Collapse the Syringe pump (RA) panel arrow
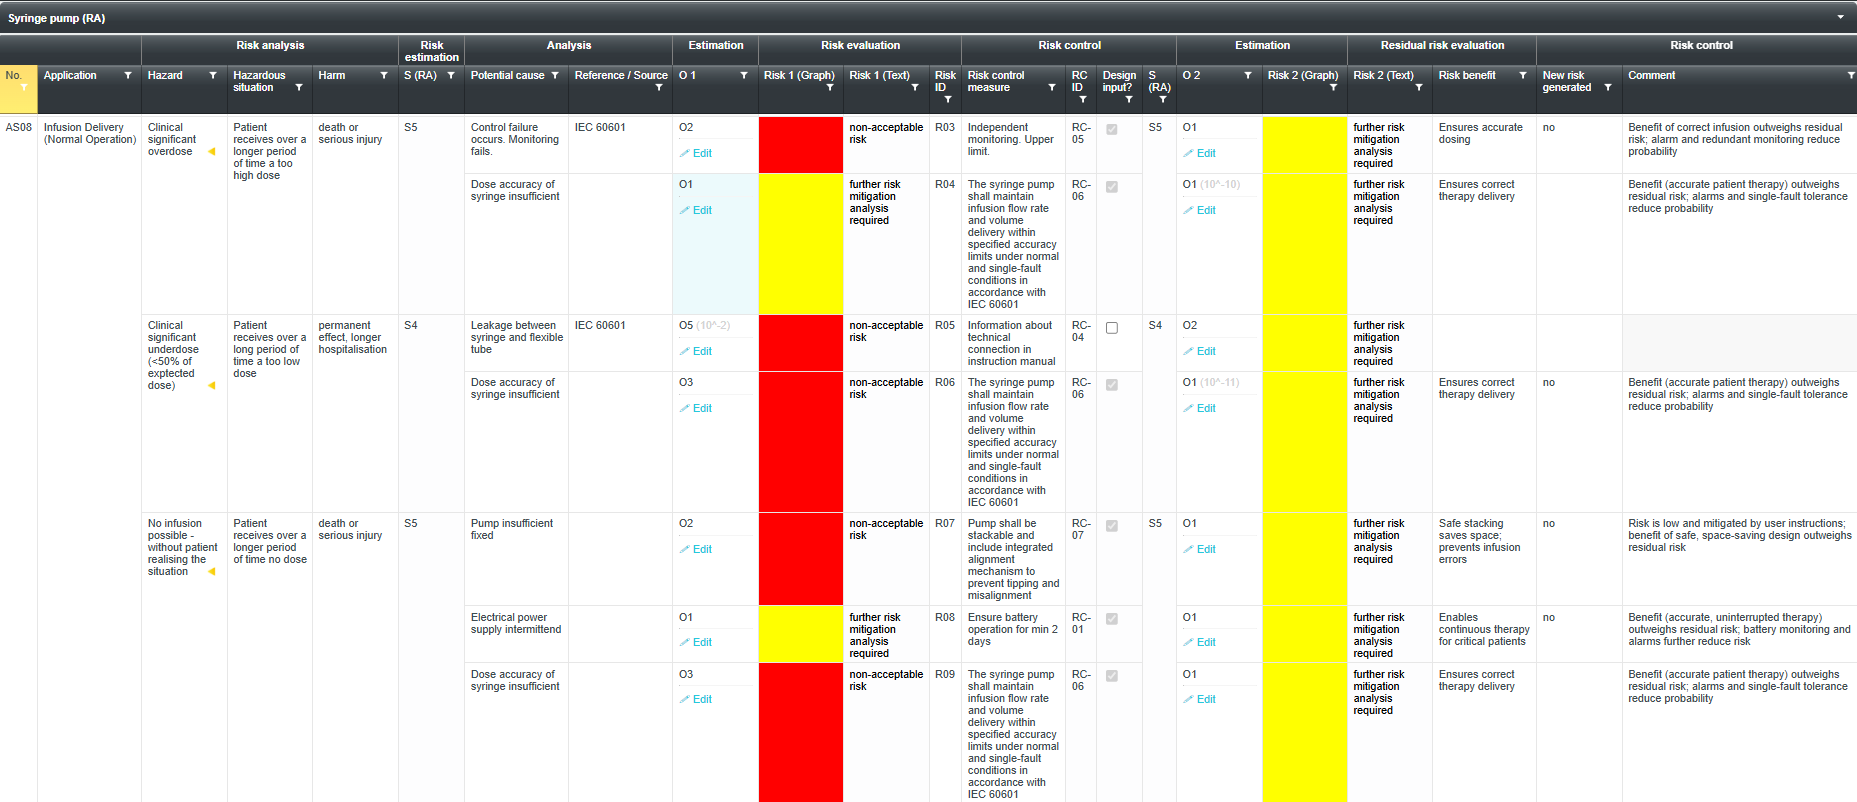The width and height of the screenshot is (1857, 802). [1840, 17]
